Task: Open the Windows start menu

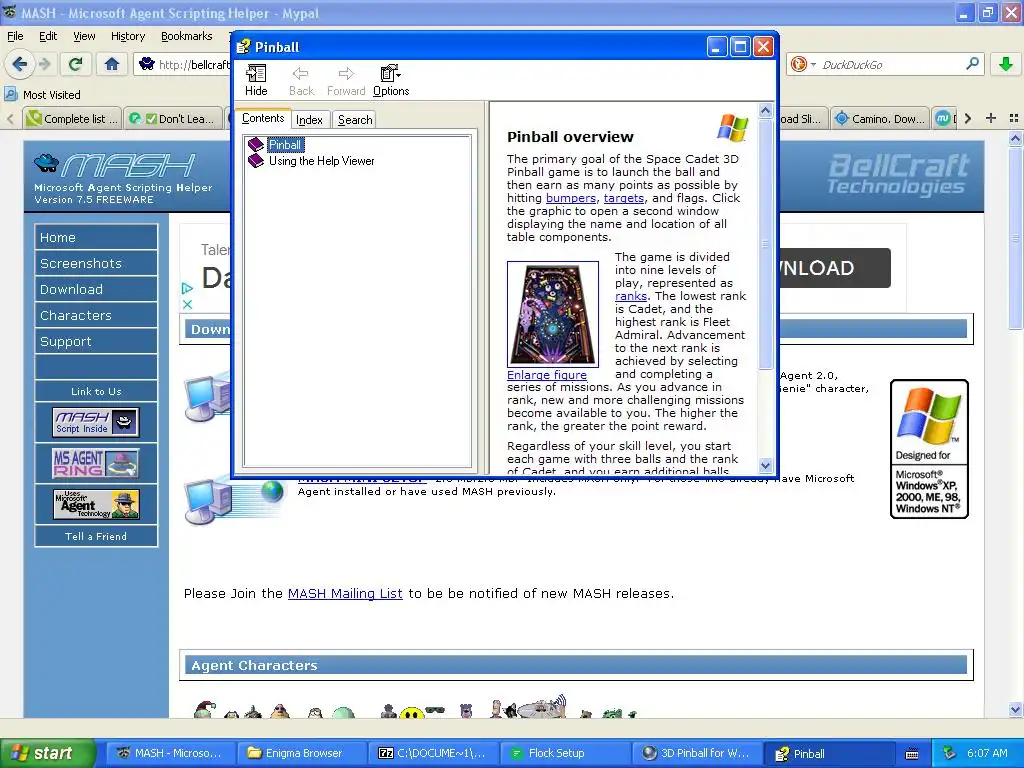Action: (48, 753)
